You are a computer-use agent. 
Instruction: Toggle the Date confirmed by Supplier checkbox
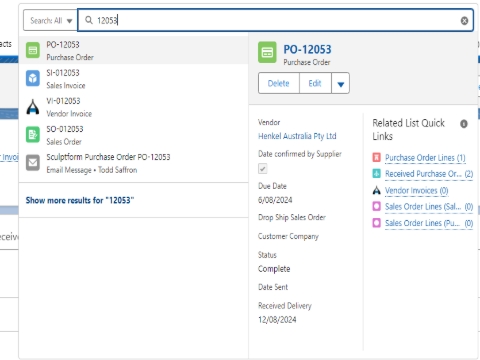(x=263, y=169)
